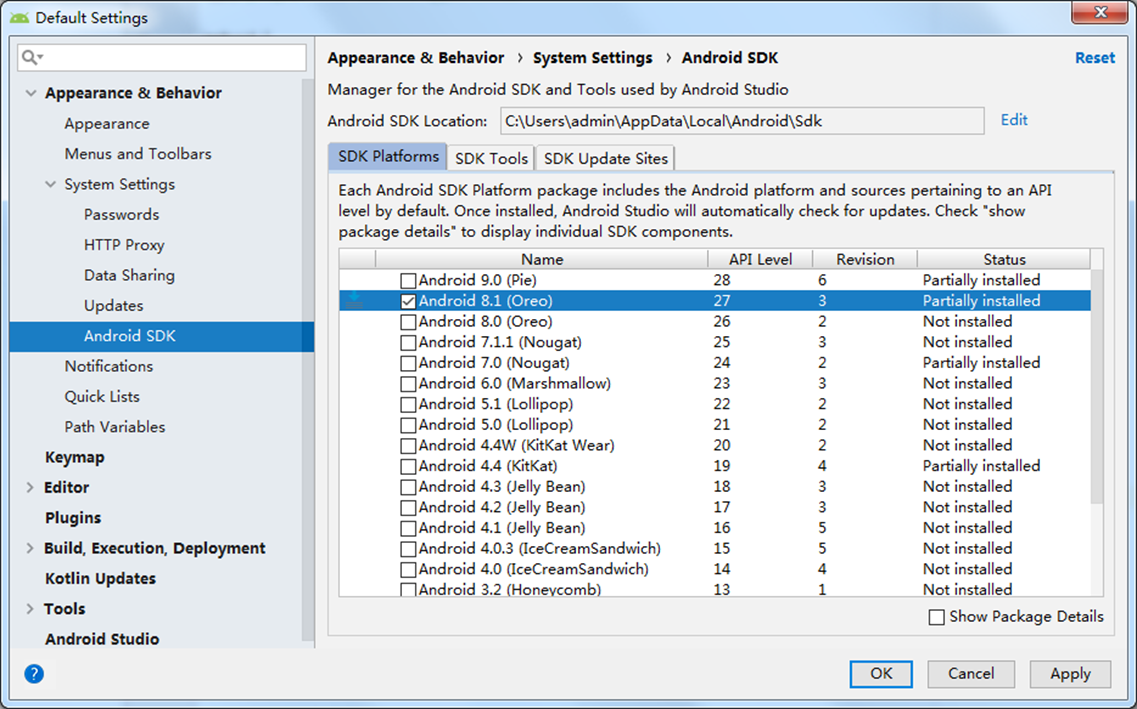This screenshot has height=709, width=1137.
Task: Click the blue help question mark icon
Action: pyautogui.click(x=34, y=673)
